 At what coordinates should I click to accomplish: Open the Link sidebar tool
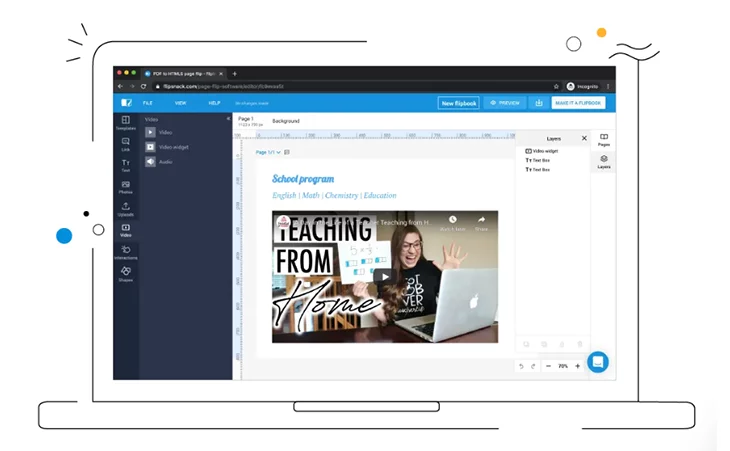[x=126, y=144]
